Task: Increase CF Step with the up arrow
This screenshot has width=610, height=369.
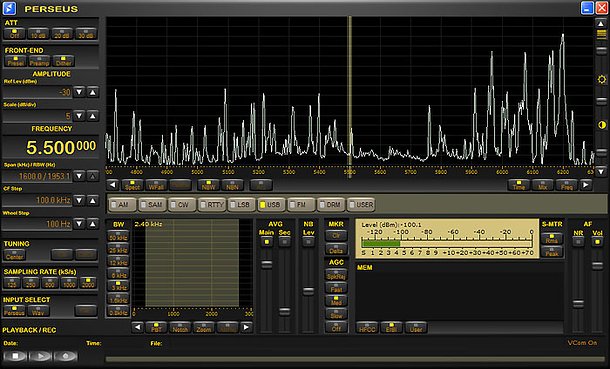Action: pos(93,200)
